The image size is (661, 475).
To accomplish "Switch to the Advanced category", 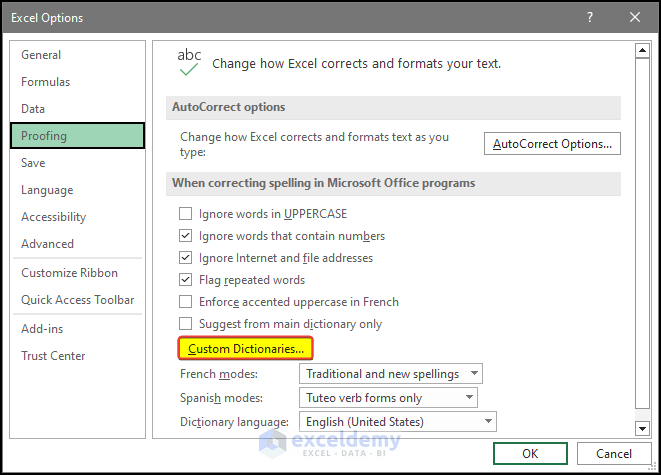I will tap(47, 244).
